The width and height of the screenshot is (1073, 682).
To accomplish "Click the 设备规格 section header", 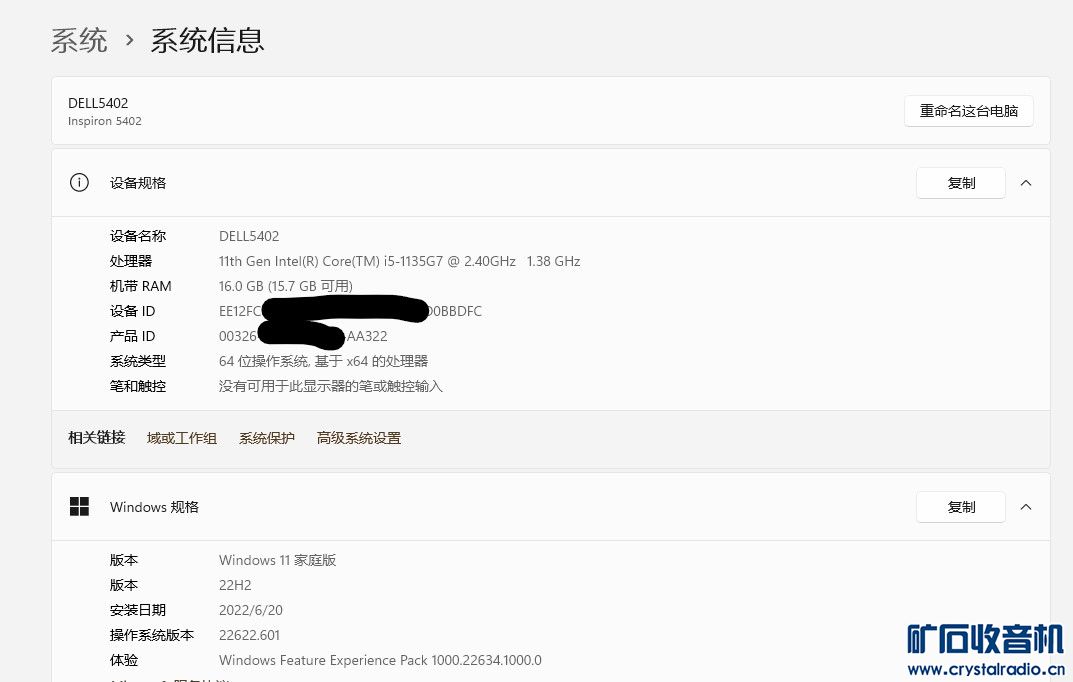I will click(138, 183).
